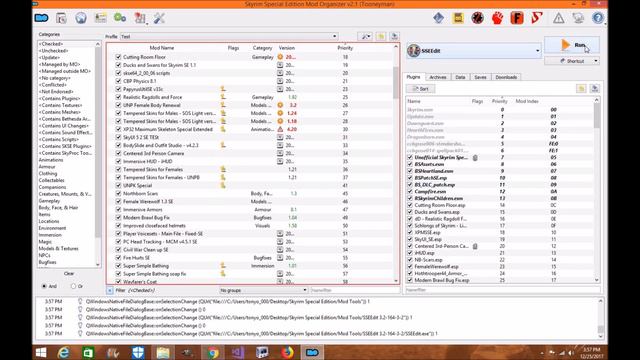Click the plugin list Namefilter input field

coord(502,290)
